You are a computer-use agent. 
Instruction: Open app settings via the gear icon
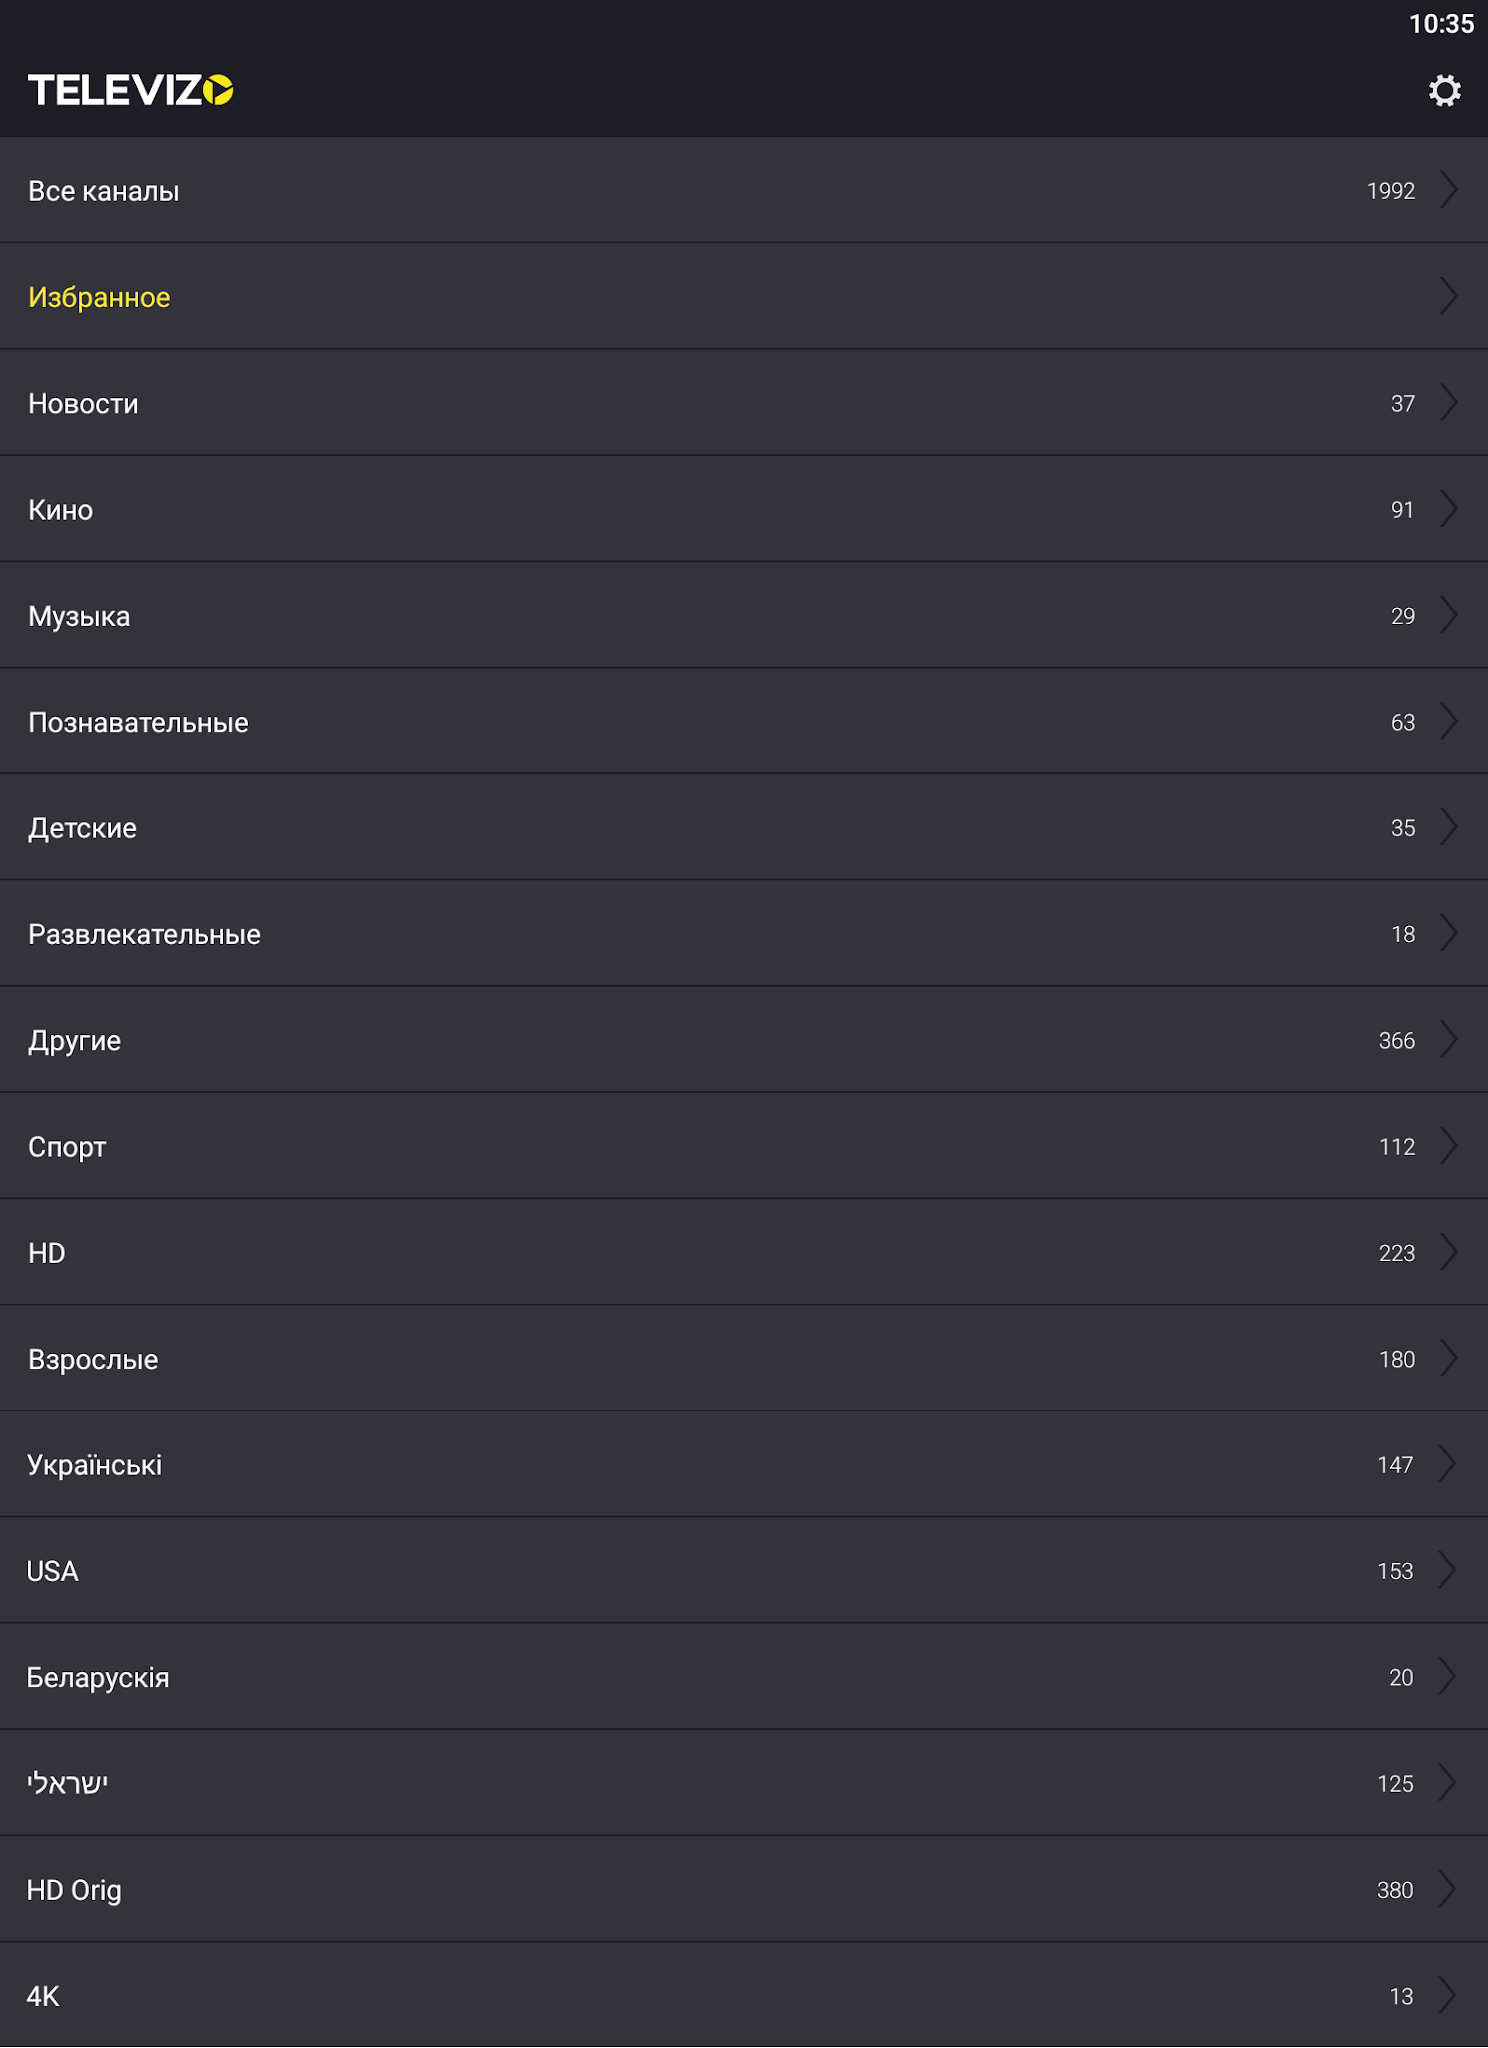coord(1443,93)
